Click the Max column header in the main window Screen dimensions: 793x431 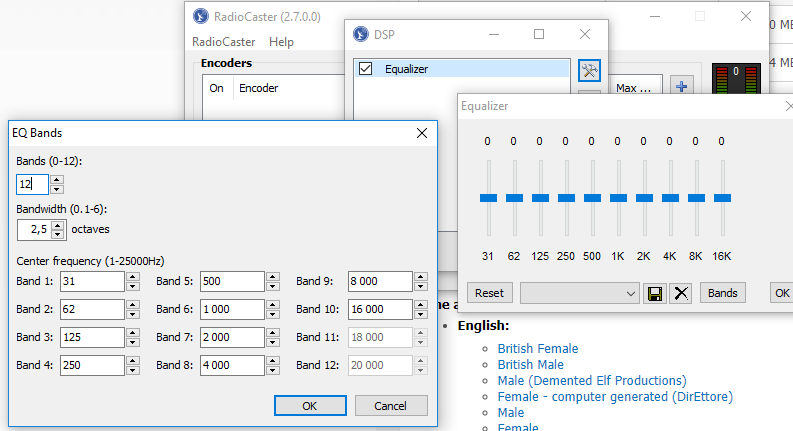636,88
